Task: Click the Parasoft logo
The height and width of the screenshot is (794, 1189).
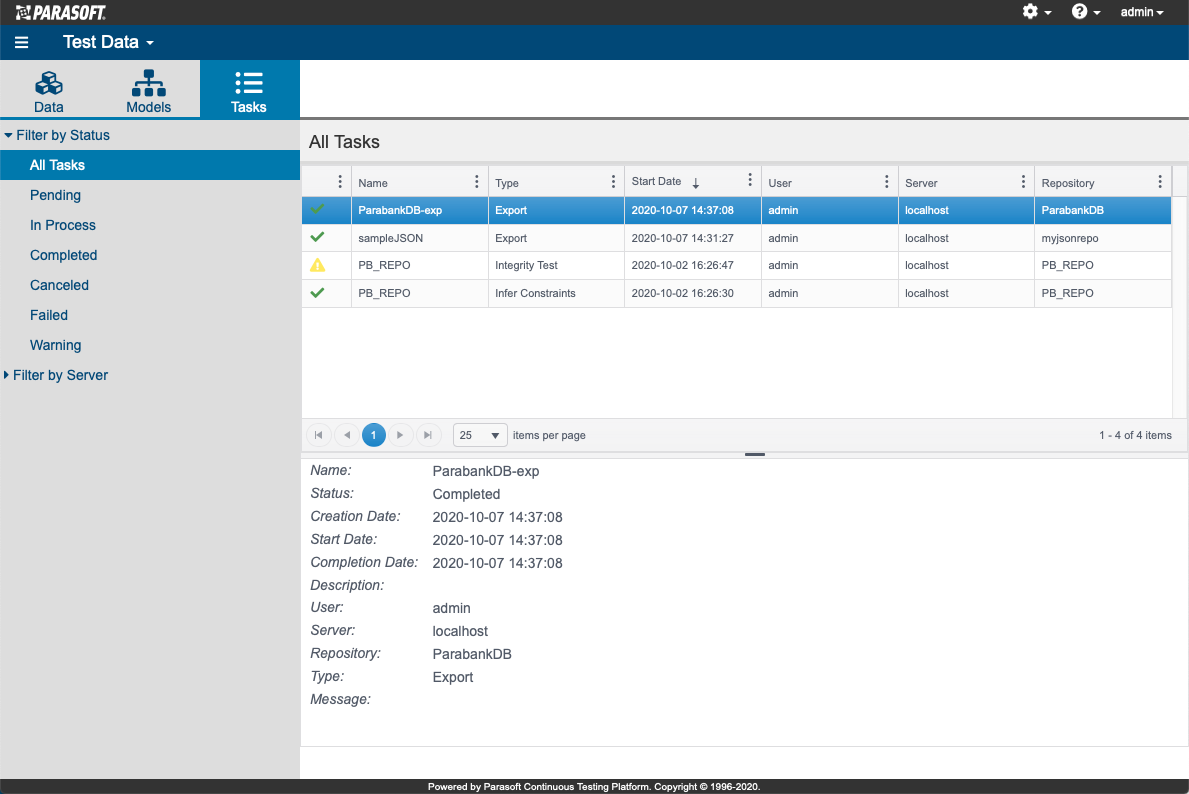Action: [x=61, y=12]
